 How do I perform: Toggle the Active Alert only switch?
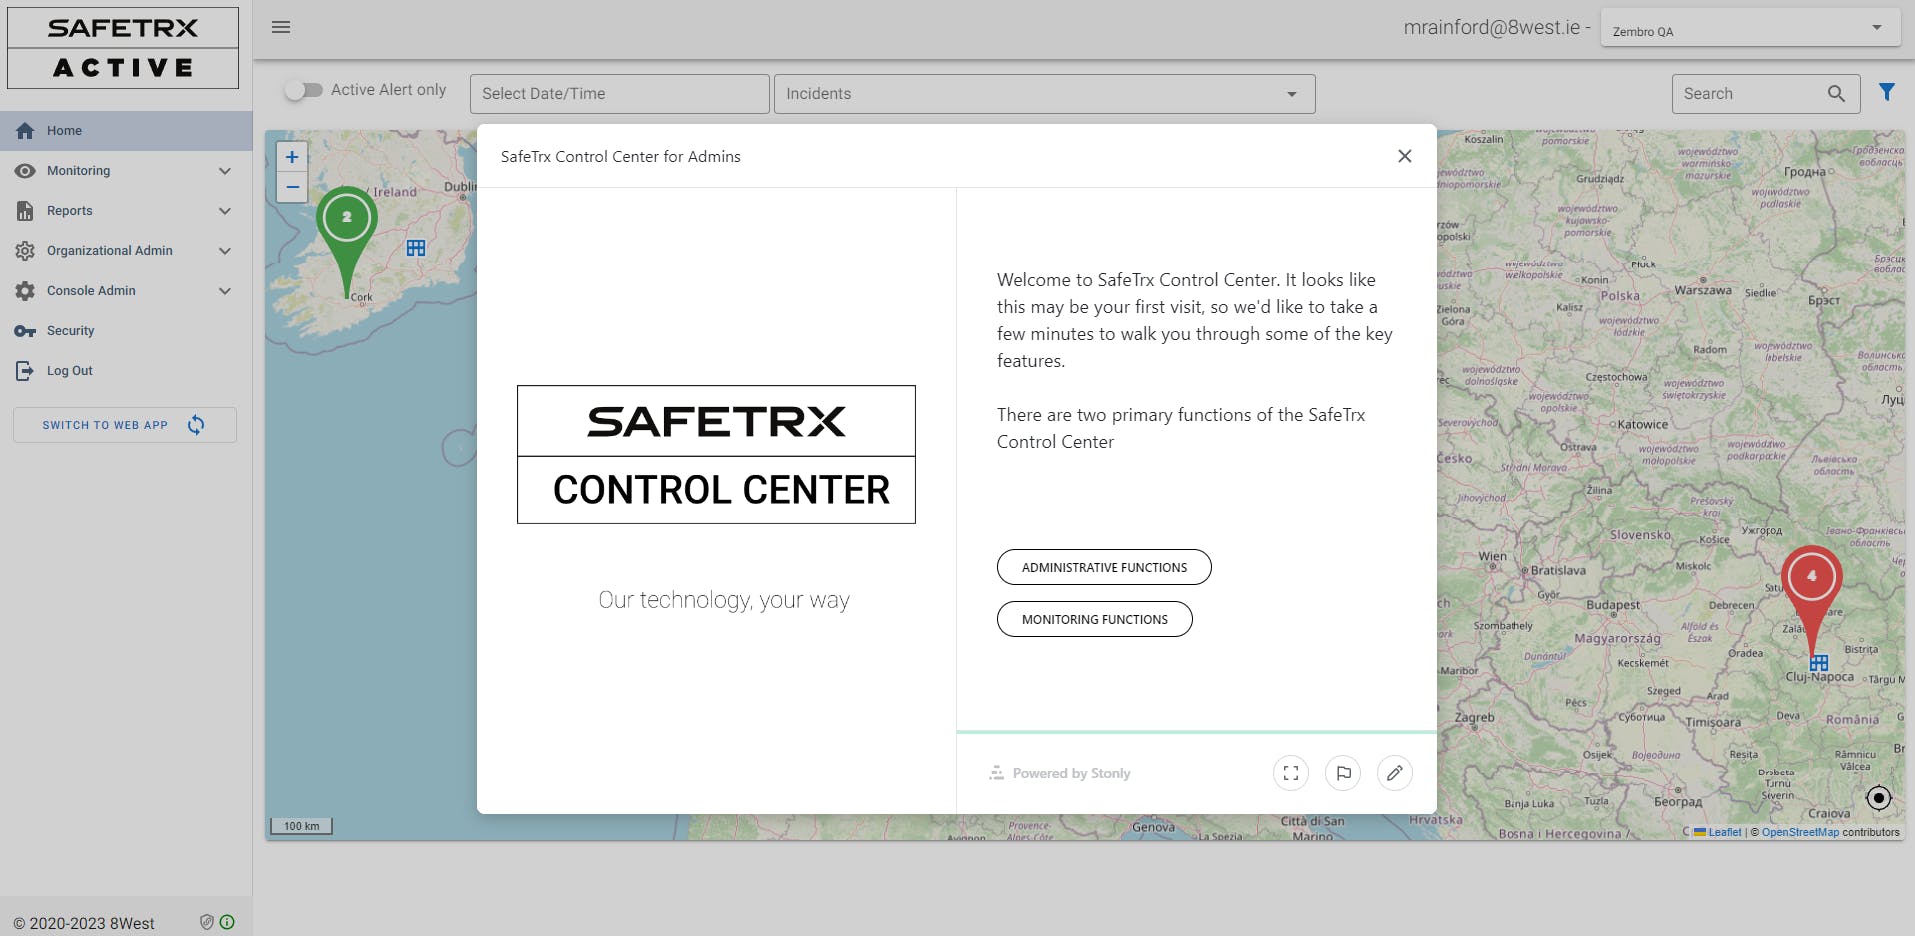pyautogui.click(x=303, y=90)
